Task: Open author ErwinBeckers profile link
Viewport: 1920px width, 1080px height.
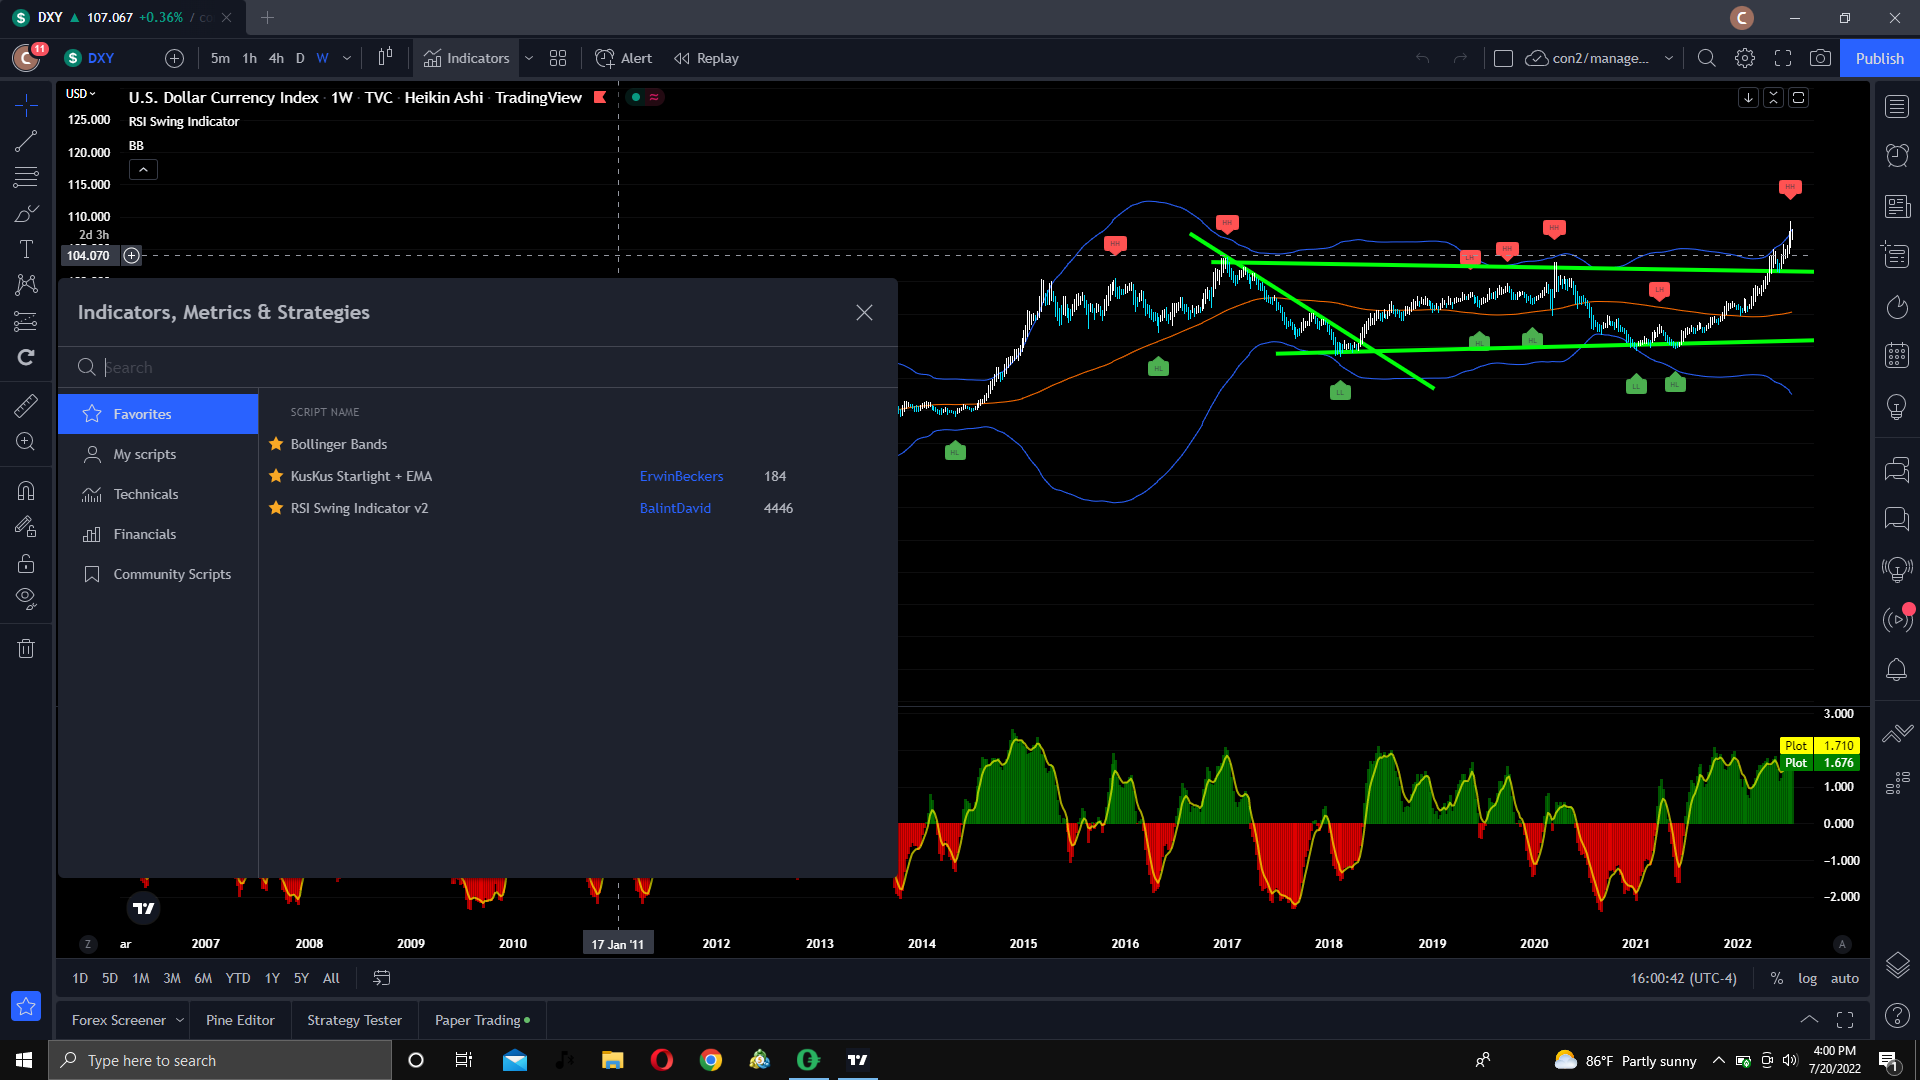Action: [681, 476]
